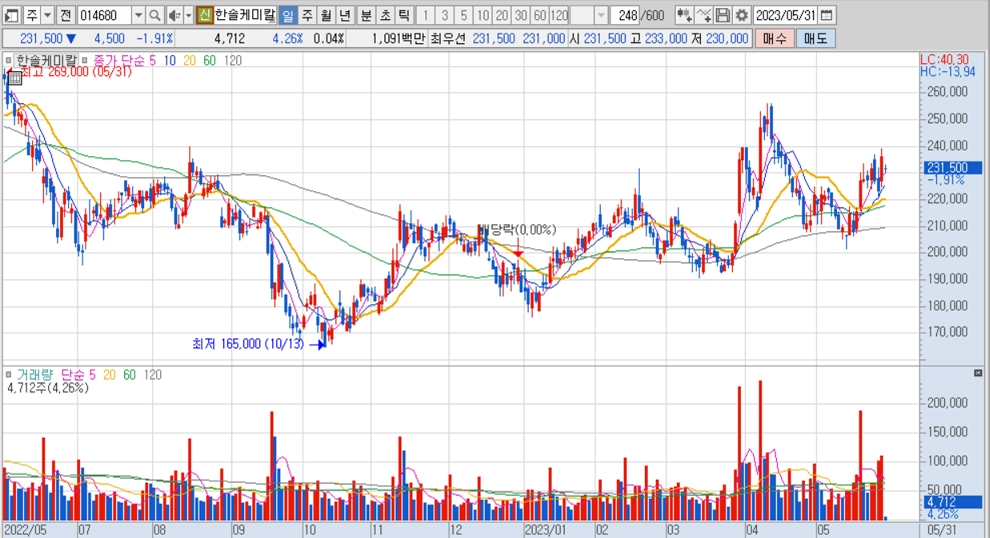Click the magnifier stock search icon
The height and width of the screenshot is (538, 990).
tap(155, 15)
